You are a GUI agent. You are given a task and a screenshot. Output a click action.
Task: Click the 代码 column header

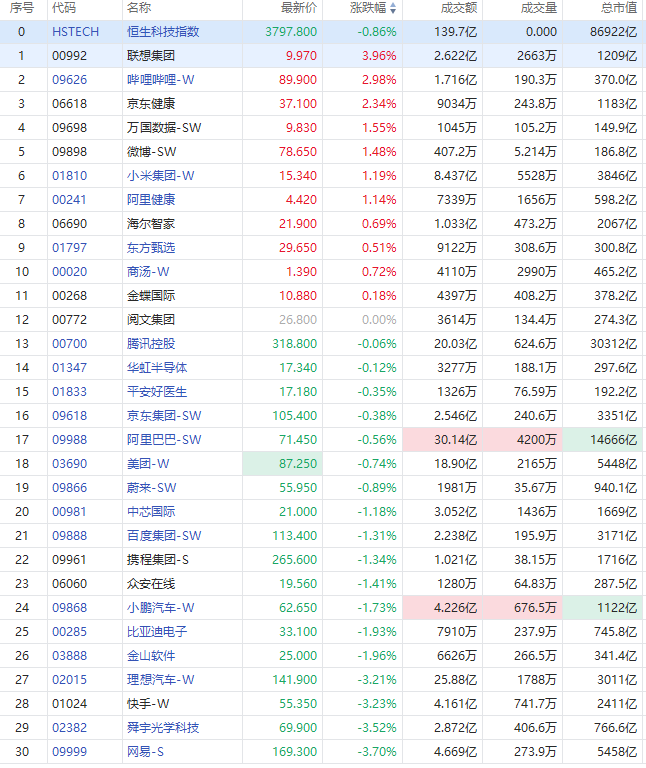64,8
